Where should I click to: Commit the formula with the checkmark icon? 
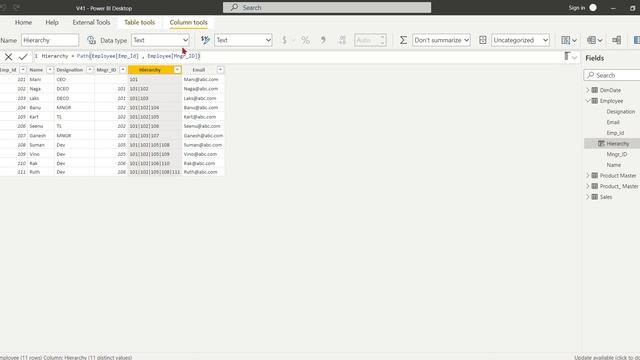click(x=23, y=57)
